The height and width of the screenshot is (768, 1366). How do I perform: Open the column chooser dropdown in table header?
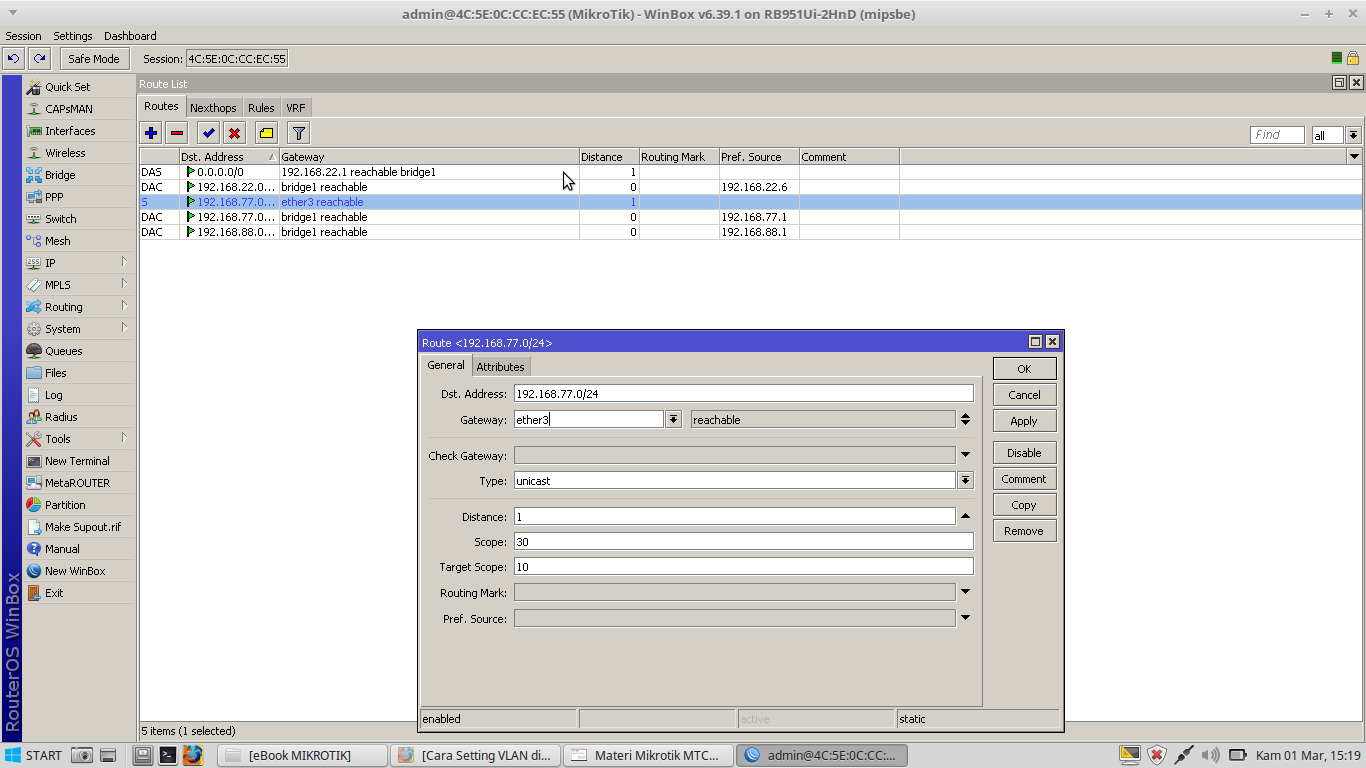pyautogui.click(x=1354, y=157)
